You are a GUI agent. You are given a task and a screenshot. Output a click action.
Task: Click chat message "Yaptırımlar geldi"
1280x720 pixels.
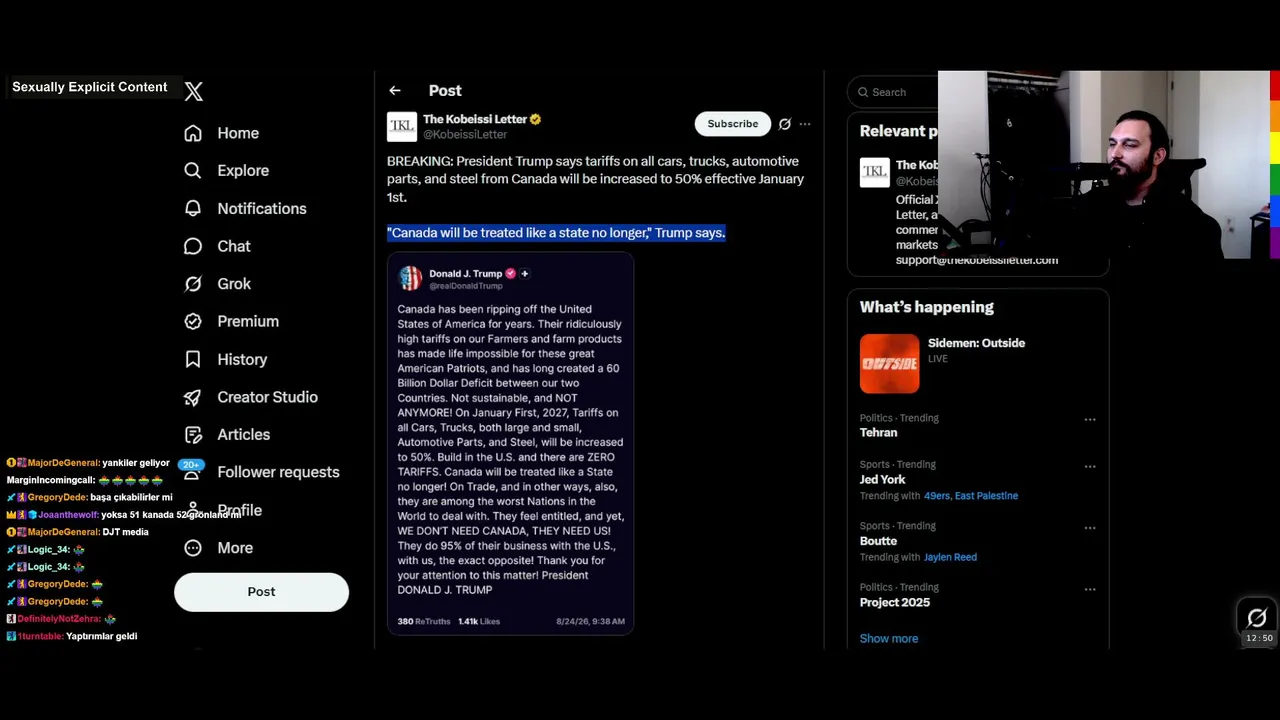click(101, 636)
